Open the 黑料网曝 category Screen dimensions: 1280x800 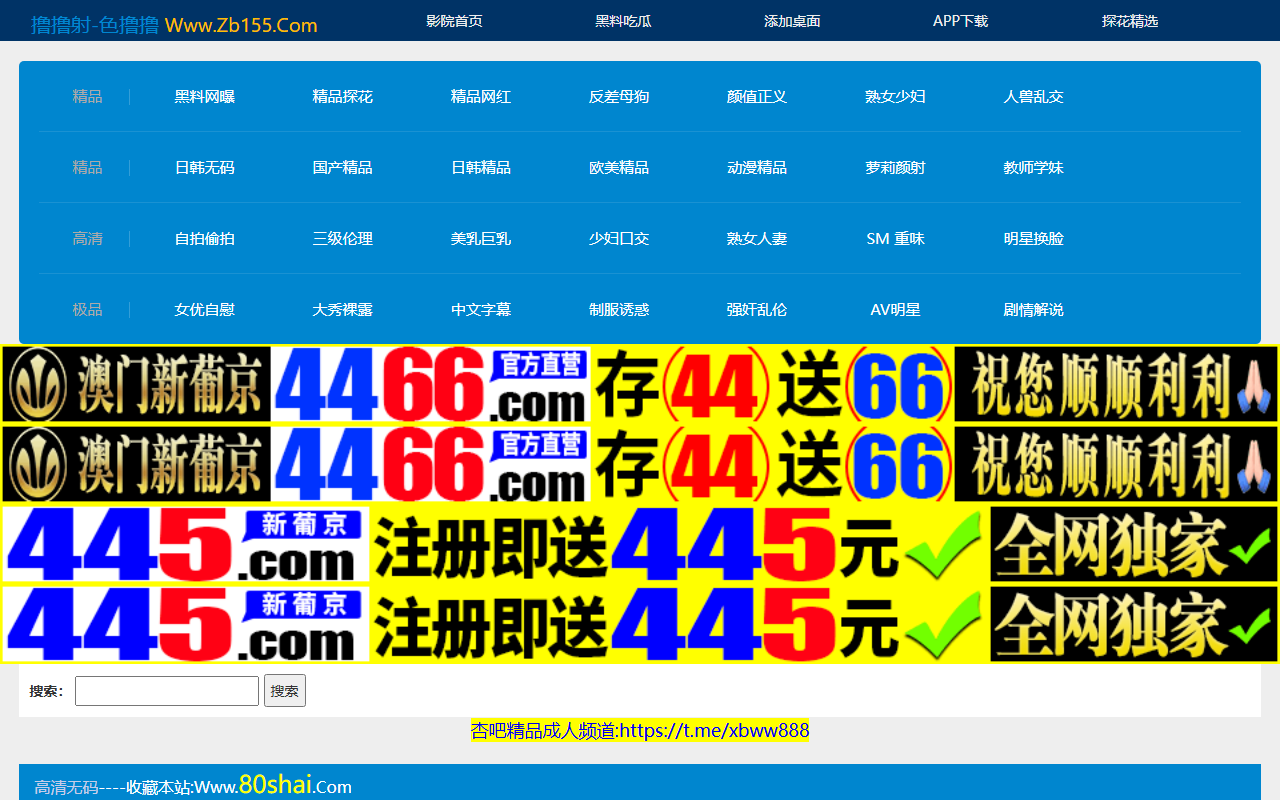pyautogui.click(x=205, y=97)
